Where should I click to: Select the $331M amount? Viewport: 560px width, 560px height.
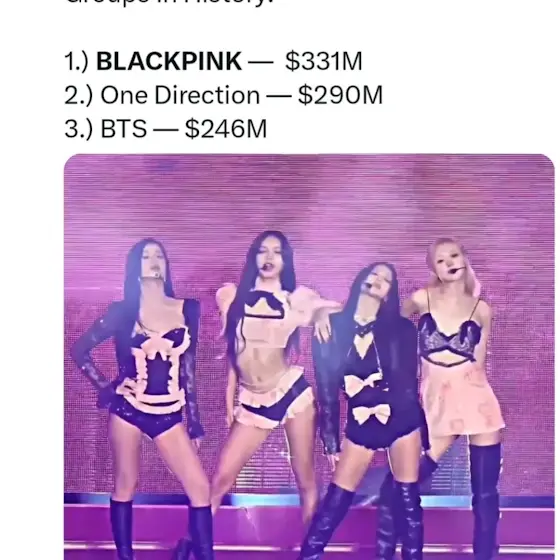(324, 61)
